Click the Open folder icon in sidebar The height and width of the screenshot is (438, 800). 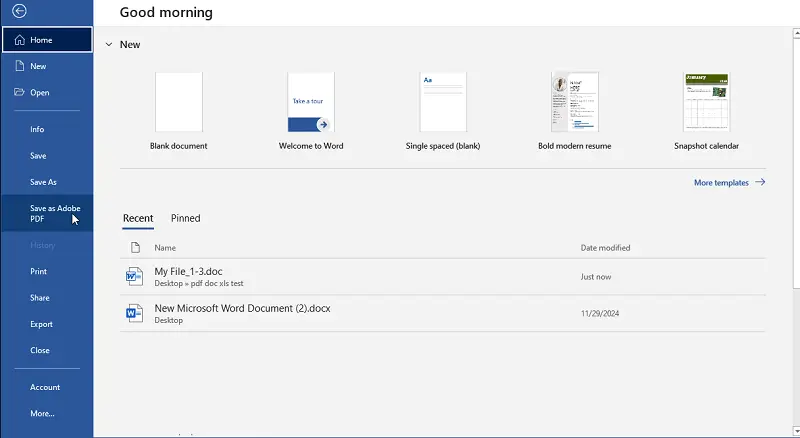[x=19, y=92]
